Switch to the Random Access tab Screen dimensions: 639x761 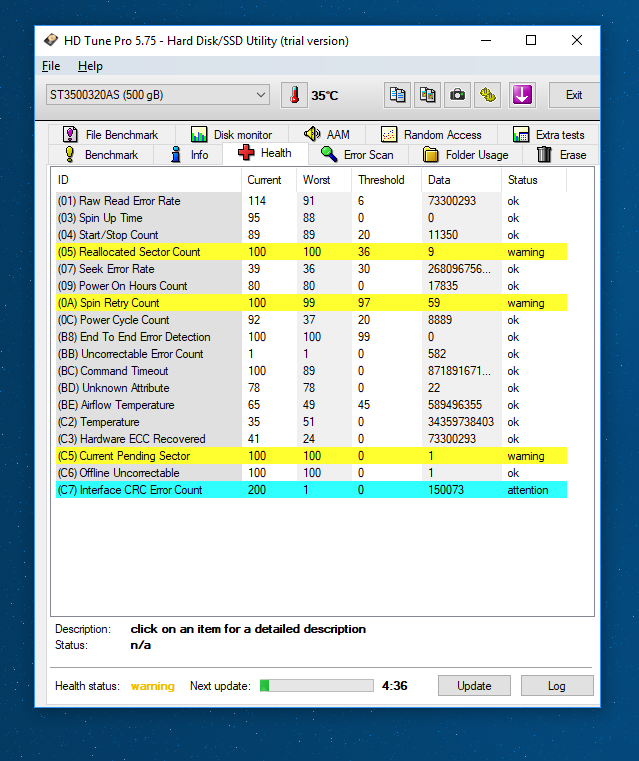point(431,134)
